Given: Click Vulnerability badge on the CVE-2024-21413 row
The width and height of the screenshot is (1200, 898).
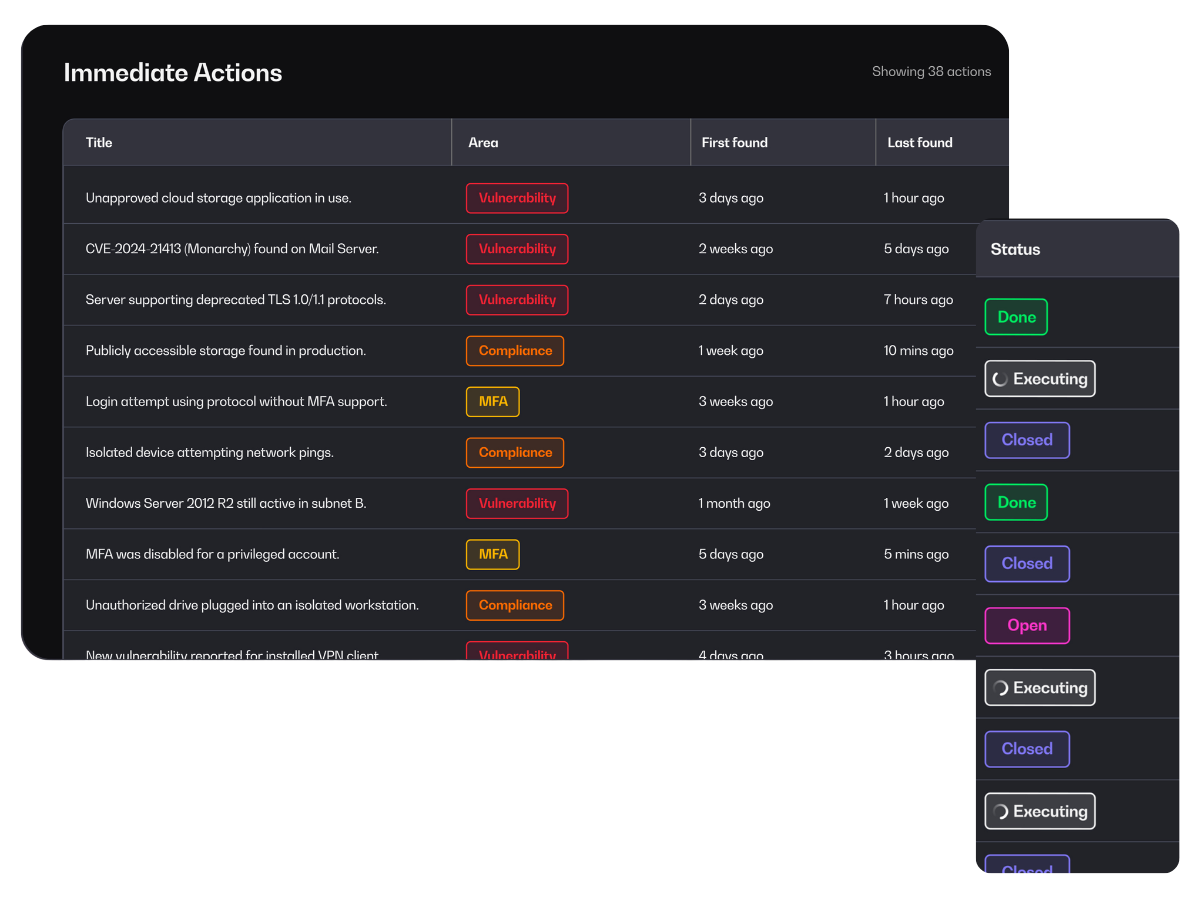Looking at the screenshot, I should point(517,249).
